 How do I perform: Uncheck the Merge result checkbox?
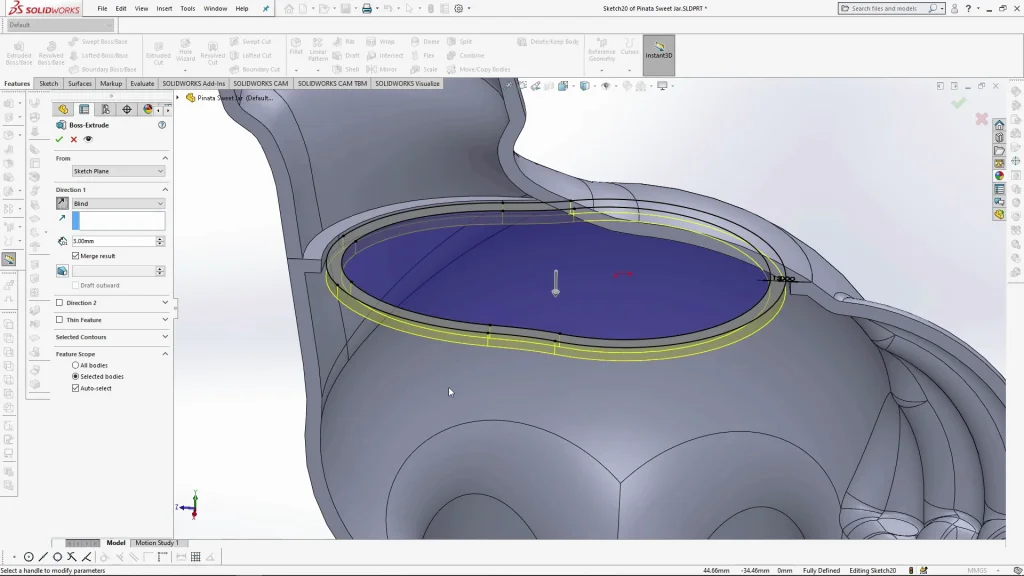pyautogui.click(x=76, y=256)
